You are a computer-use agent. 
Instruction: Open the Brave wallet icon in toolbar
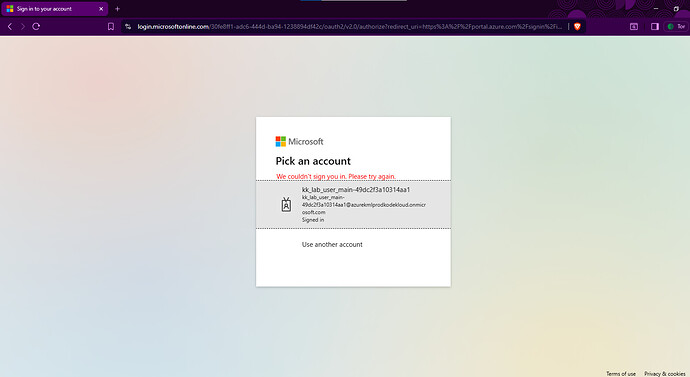pos(634,26)
